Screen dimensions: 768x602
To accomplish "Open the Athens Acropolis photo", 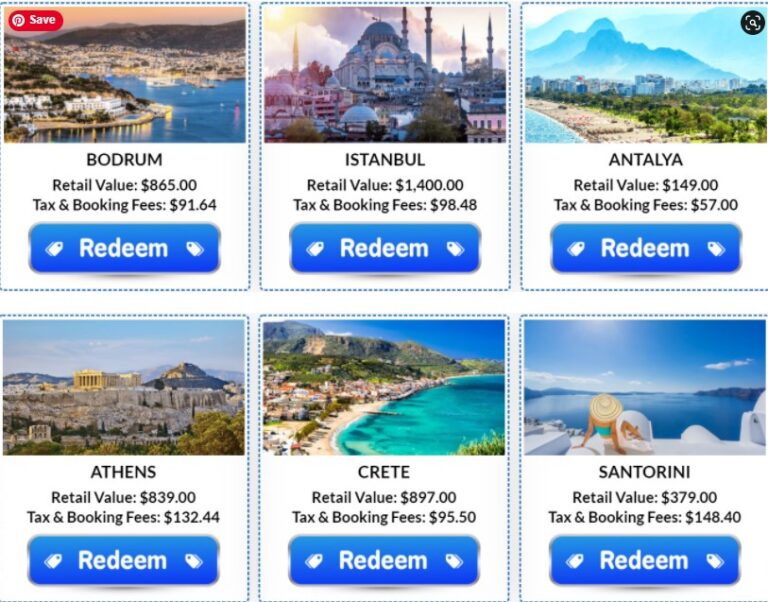I will tap(123, 387).
